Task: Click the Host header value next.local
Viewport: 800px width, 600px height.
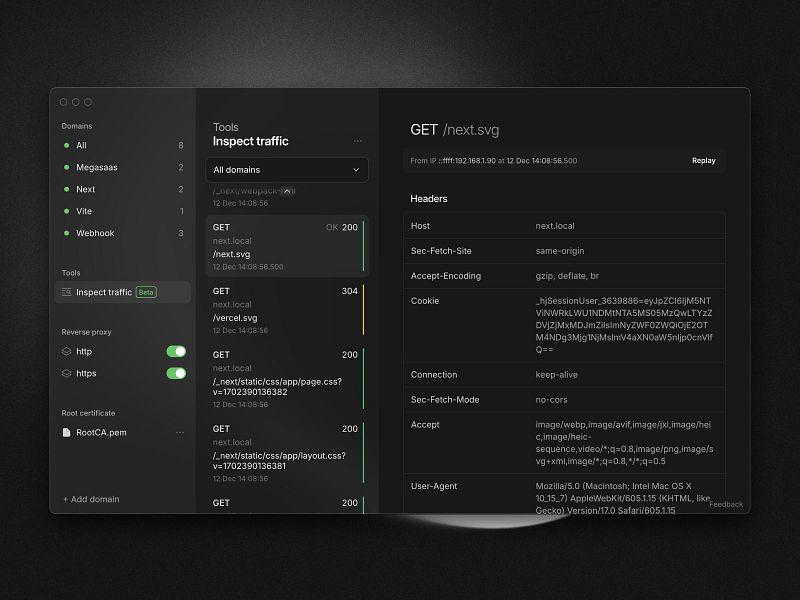Action: click(555, 226)
